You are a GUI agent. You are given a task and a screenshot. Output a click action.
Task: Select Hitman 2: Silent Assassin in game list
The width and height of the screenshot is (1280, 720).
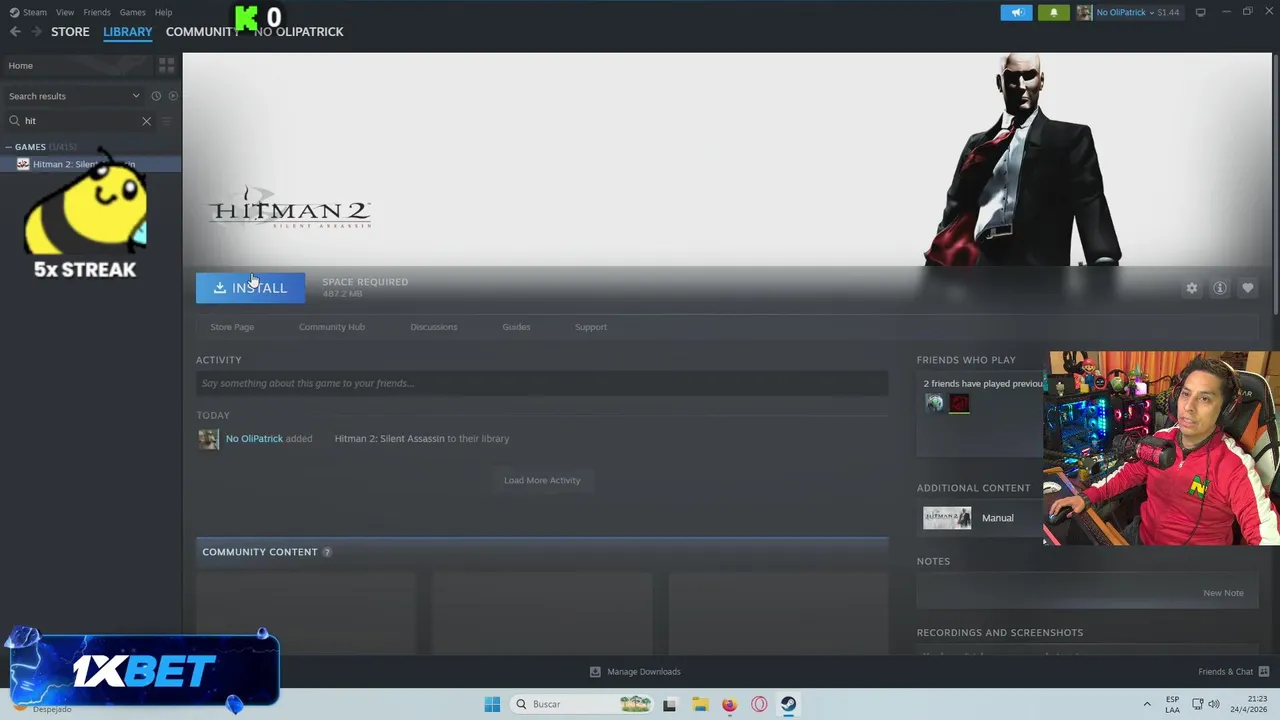90,164
